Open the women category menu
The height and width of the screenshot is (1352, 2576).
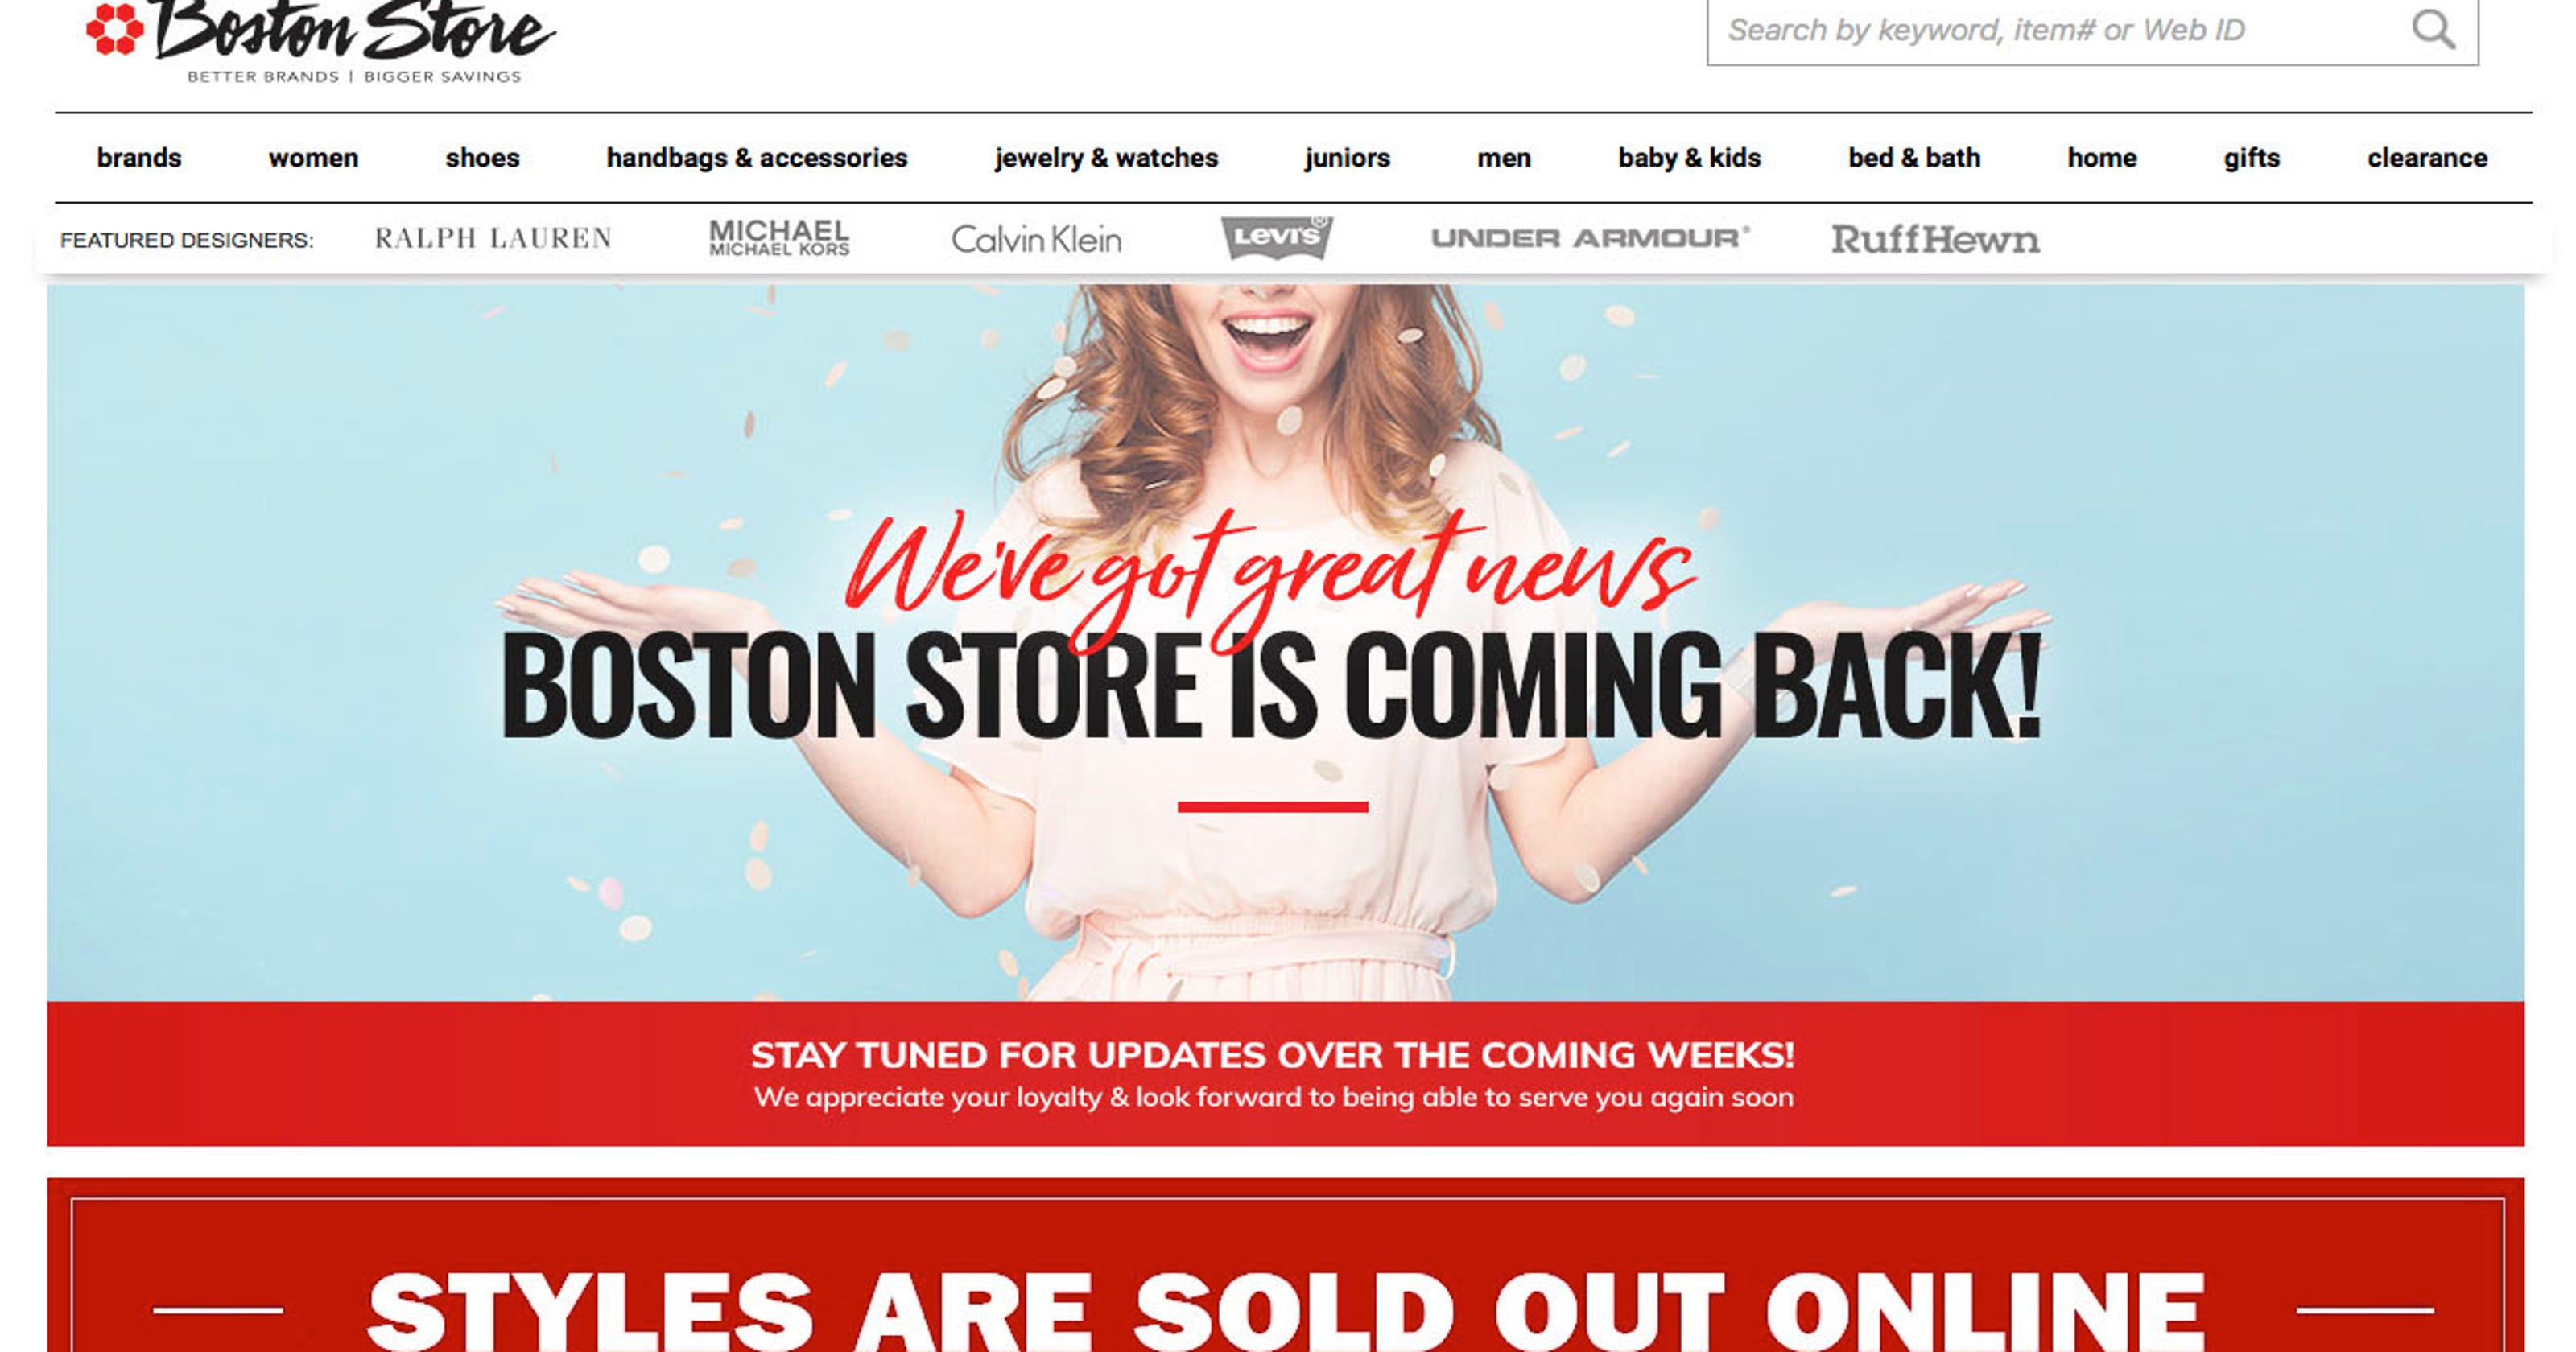(313, 158)
